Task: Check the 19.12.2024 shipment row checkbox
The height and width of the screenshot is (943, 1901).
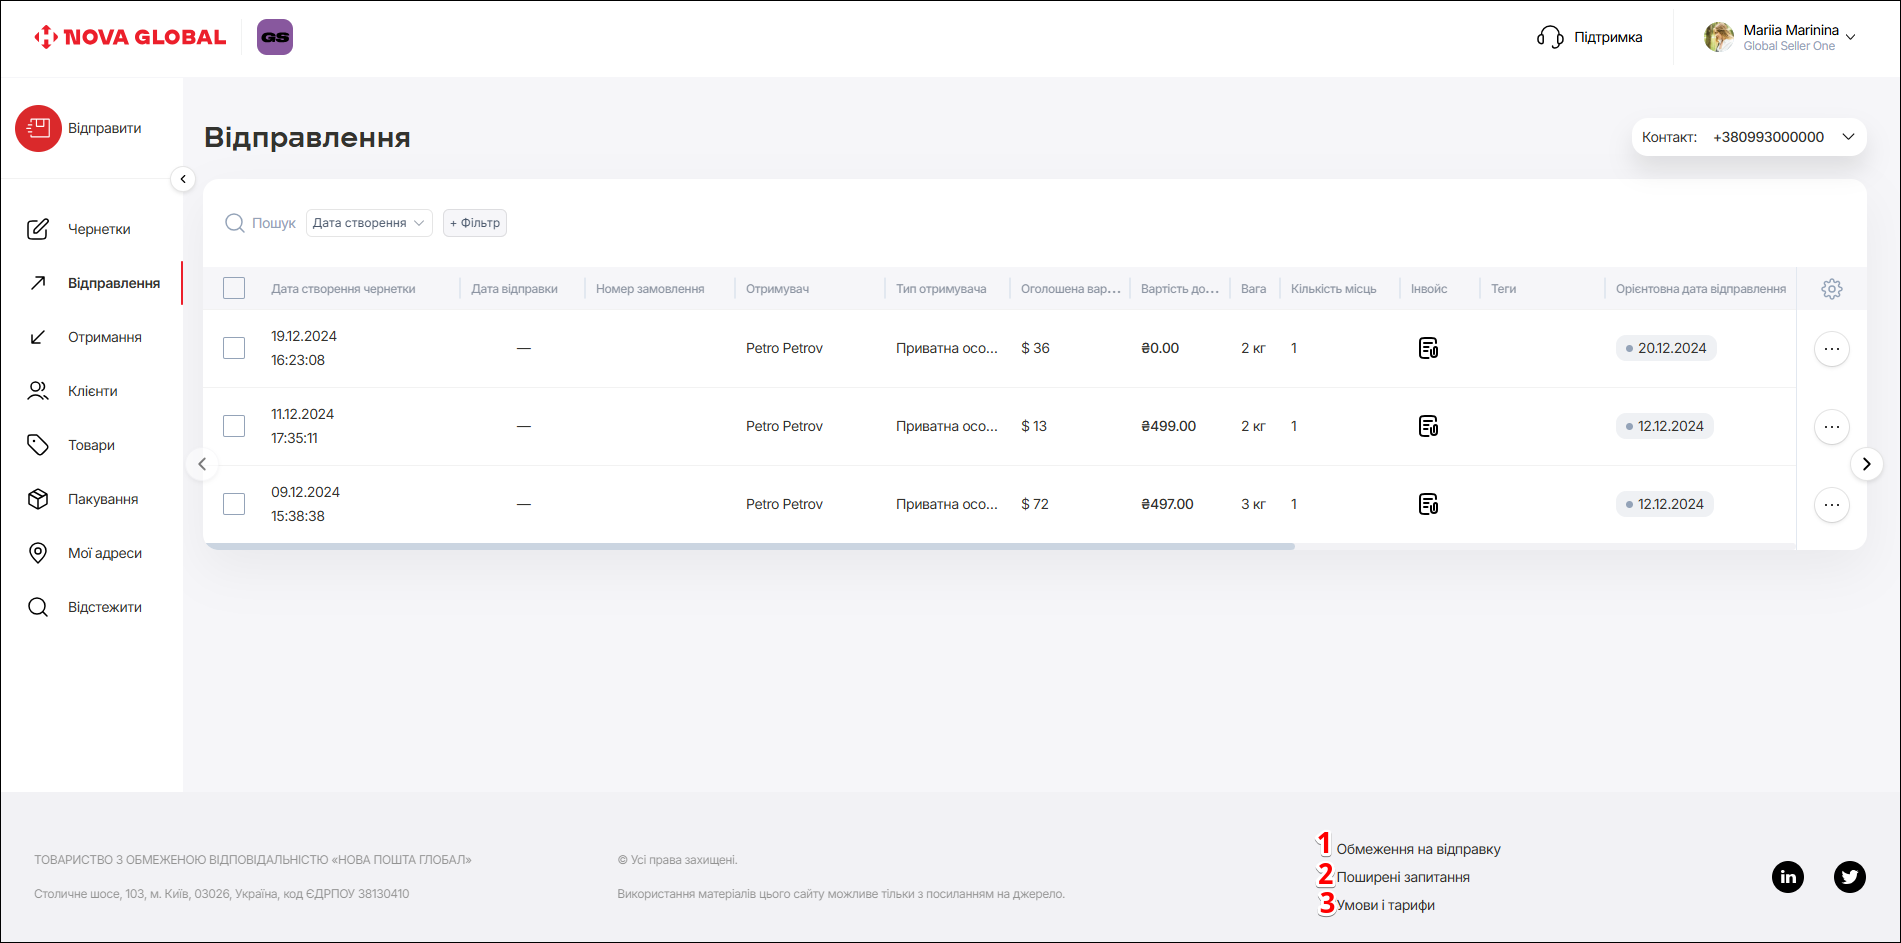Action: [x=234, y=348]
